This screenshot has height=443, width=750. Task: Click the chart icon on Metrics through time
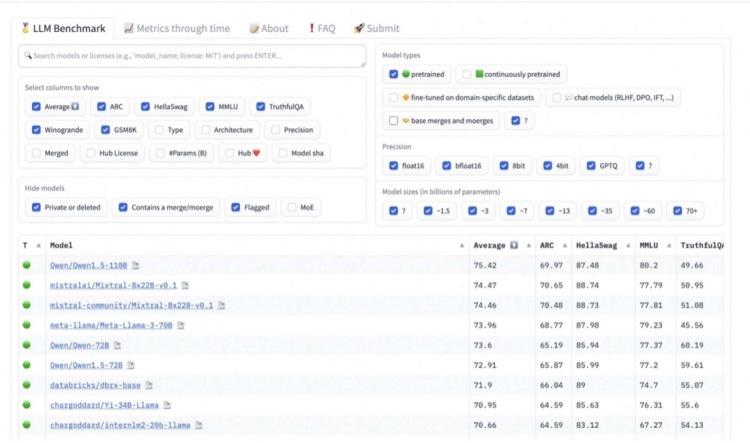point(129,28)
